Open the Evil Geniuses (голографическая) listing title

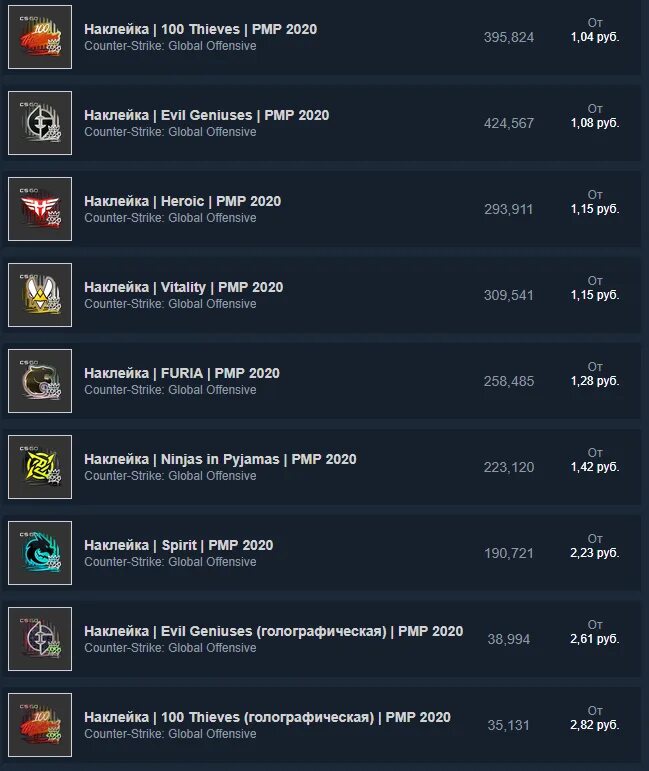(273, 632)
